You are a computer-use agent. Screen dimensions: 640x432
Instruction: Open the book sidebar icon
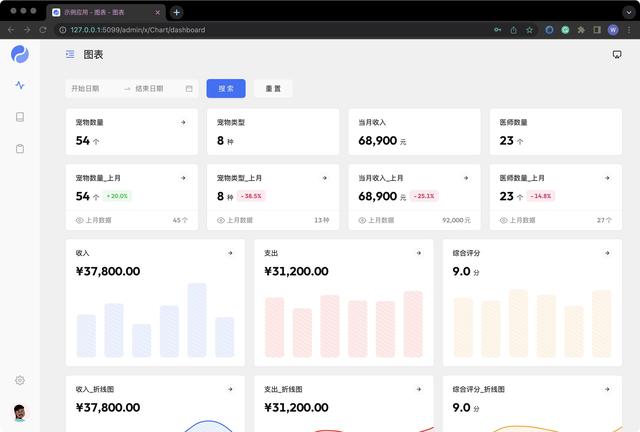click(x=20, y=117)
